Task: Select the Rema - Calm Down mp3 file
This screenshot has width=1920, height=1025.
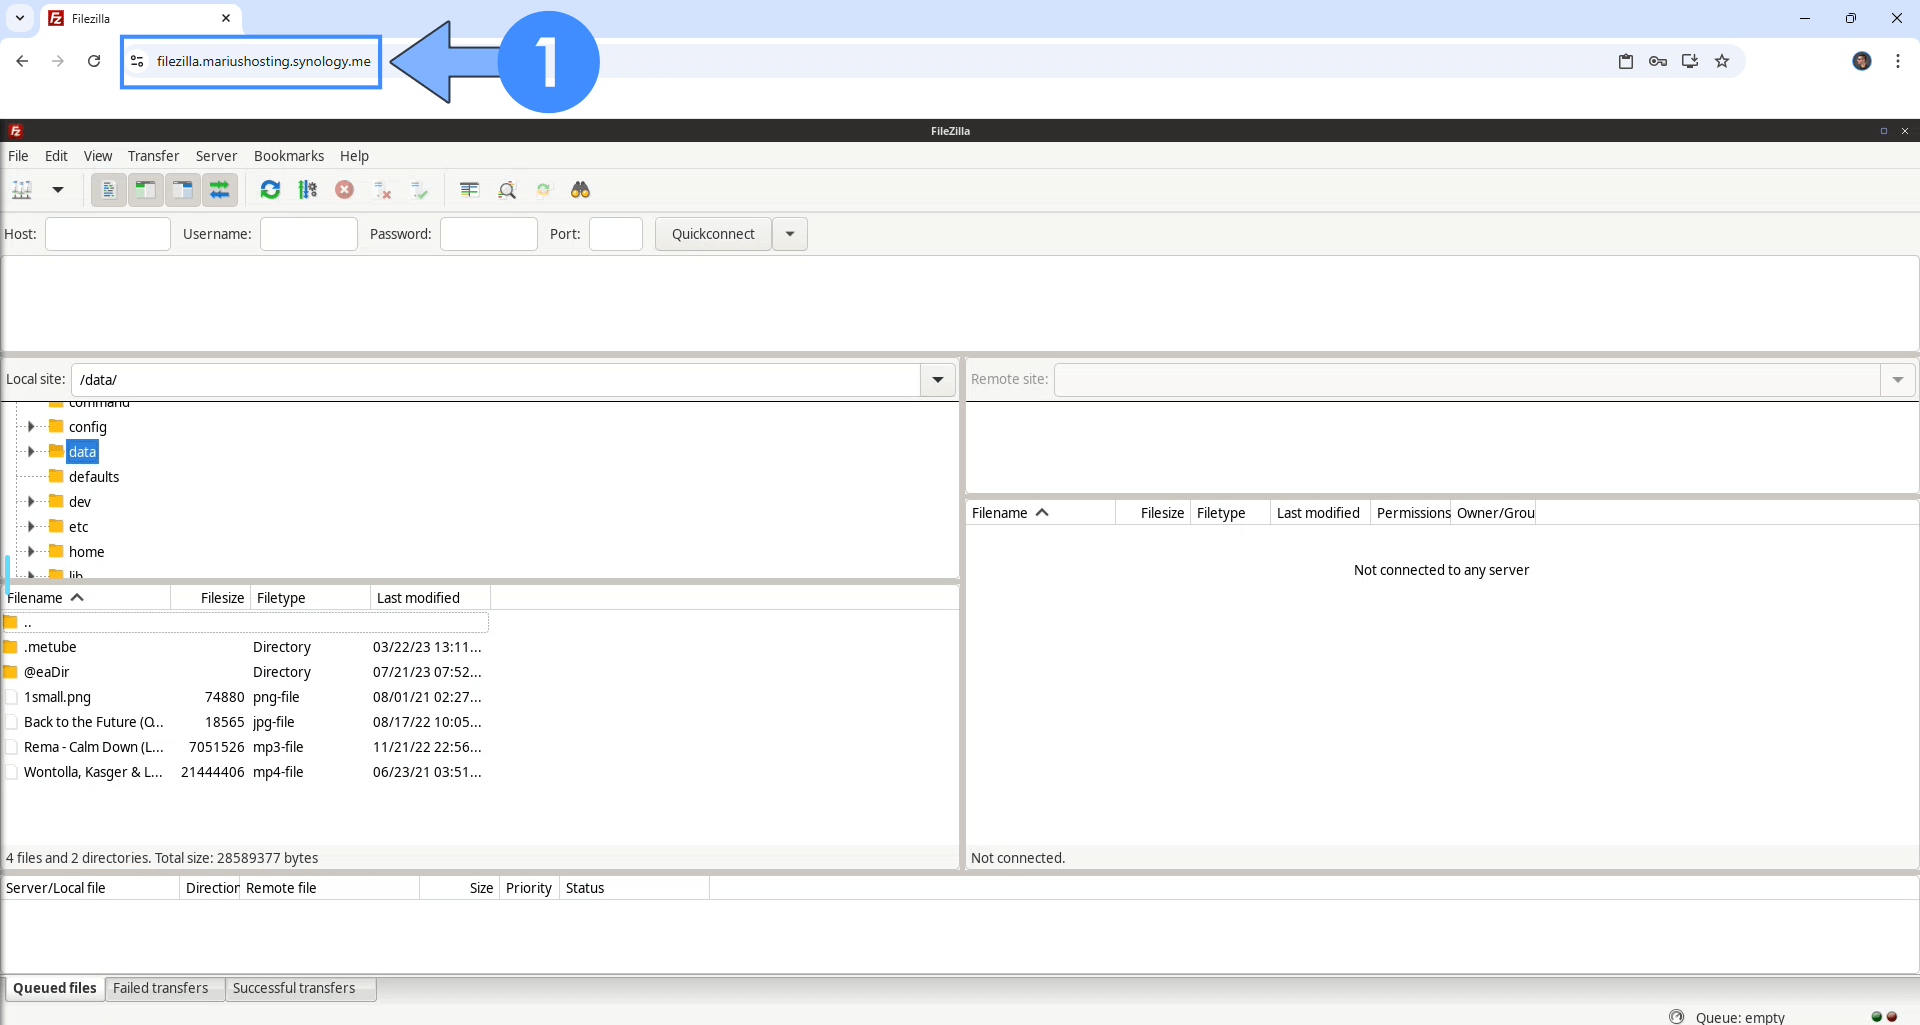Action: 245,747
